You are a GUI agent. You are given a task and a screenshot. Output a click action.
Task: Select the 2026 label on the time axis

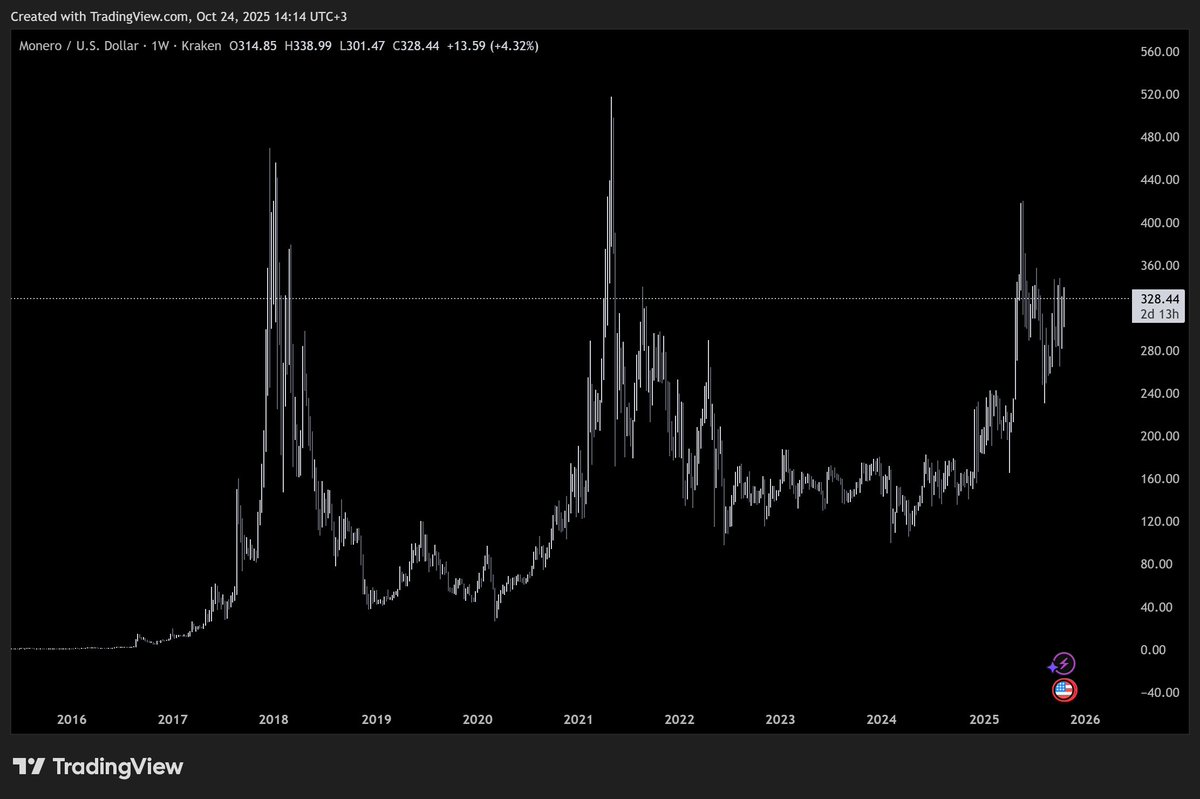[1085, 719]
